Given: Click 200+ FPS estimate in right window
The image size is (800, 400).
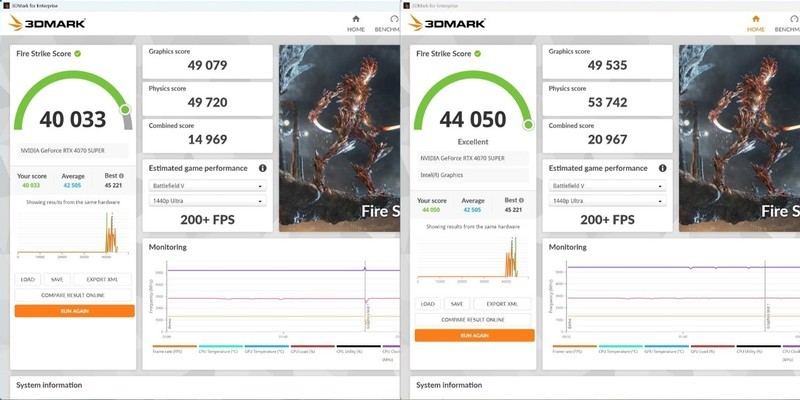Looking at the screenshot, I should 607,220.
